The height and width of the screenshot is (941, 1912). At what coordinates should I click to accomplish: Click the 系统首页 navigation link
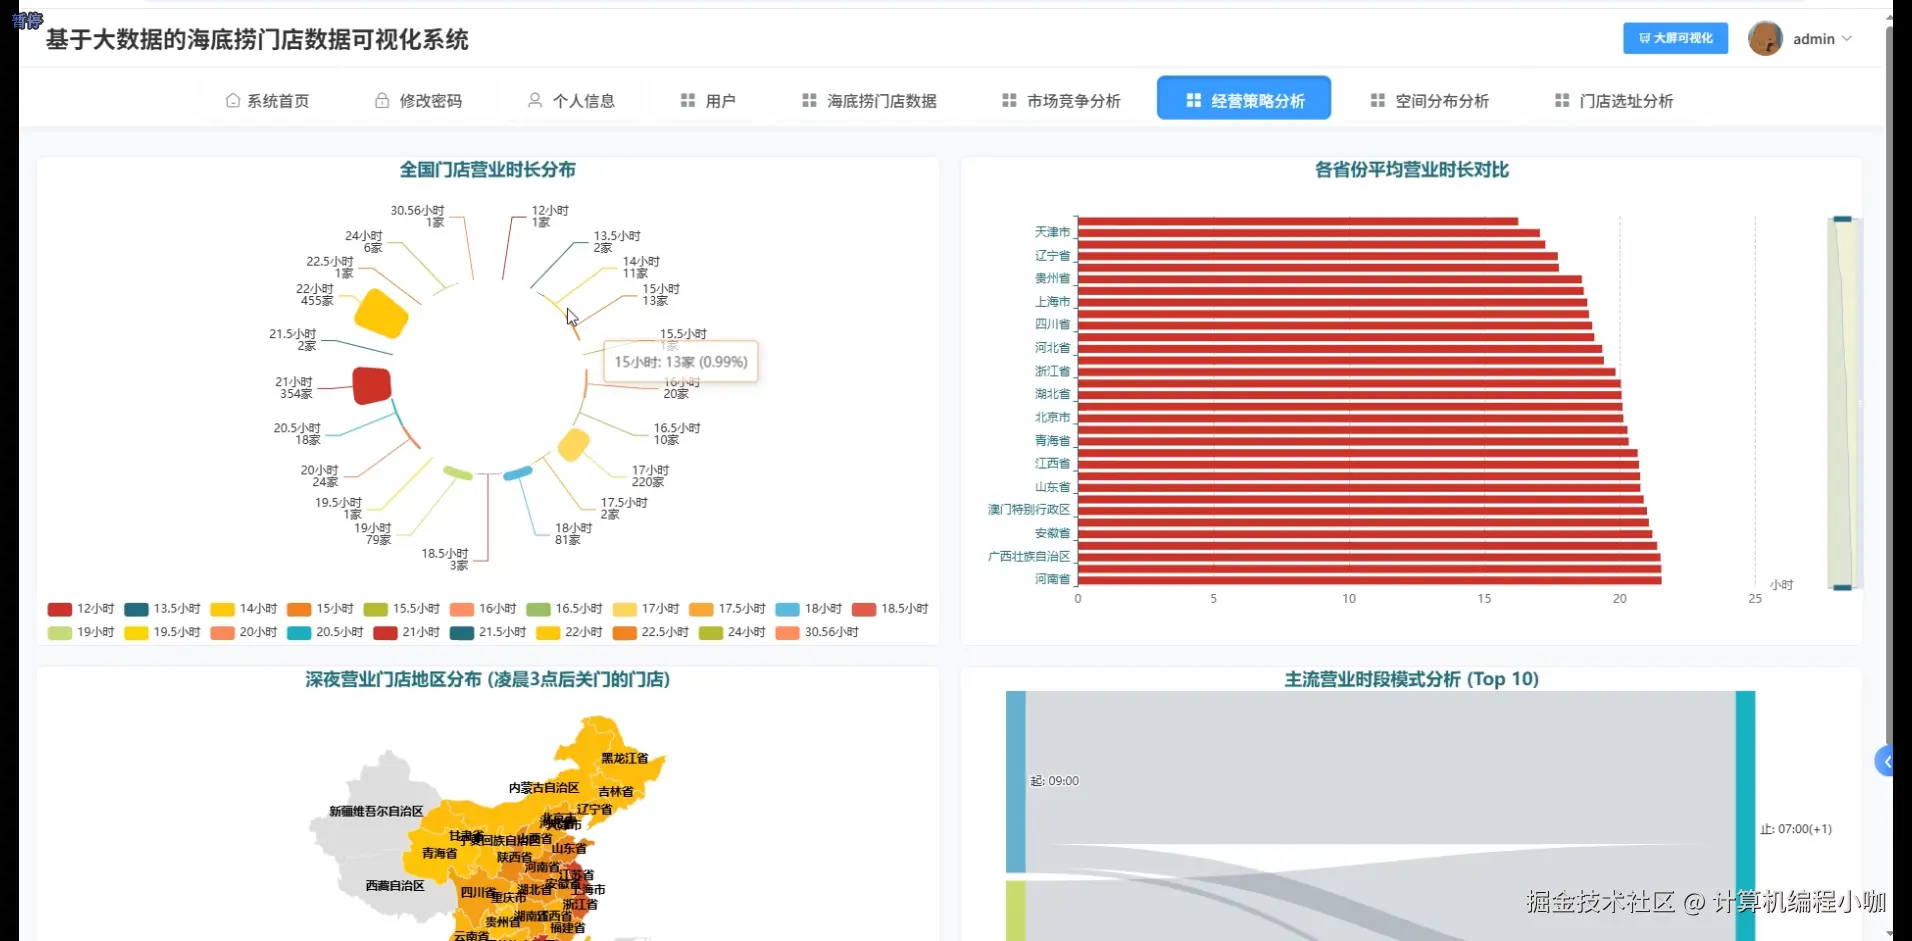coord(267,100)
